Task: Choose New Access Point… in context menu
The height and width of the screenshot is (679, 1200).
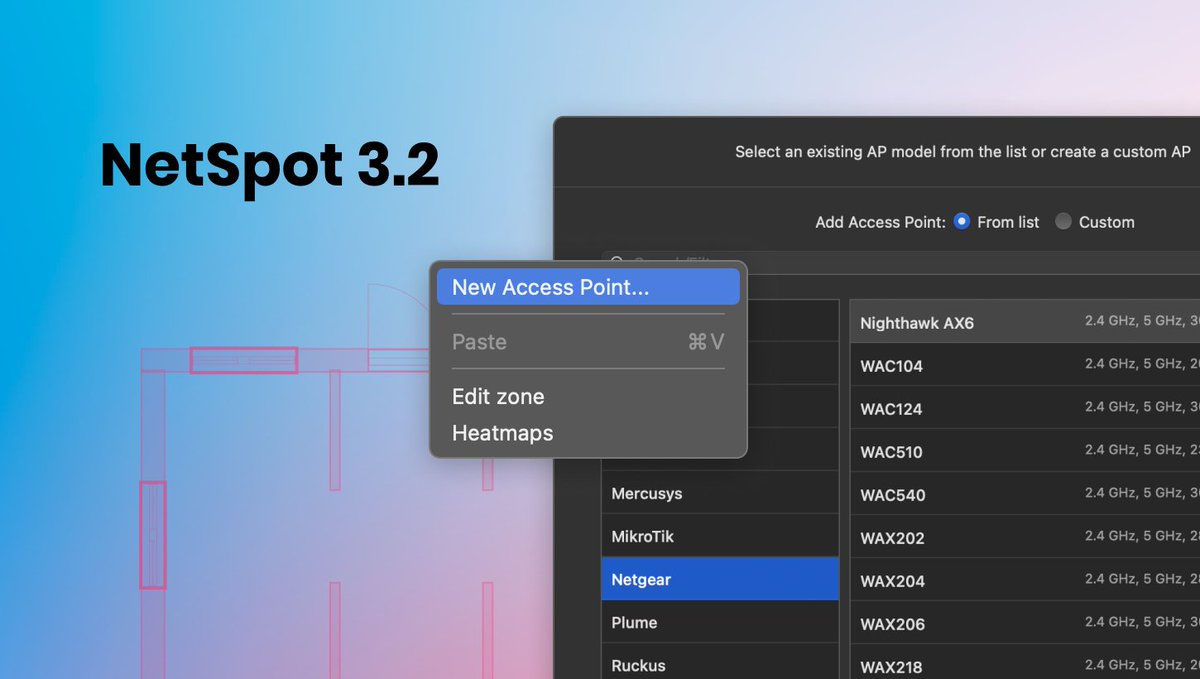Action: coord(588,287)
